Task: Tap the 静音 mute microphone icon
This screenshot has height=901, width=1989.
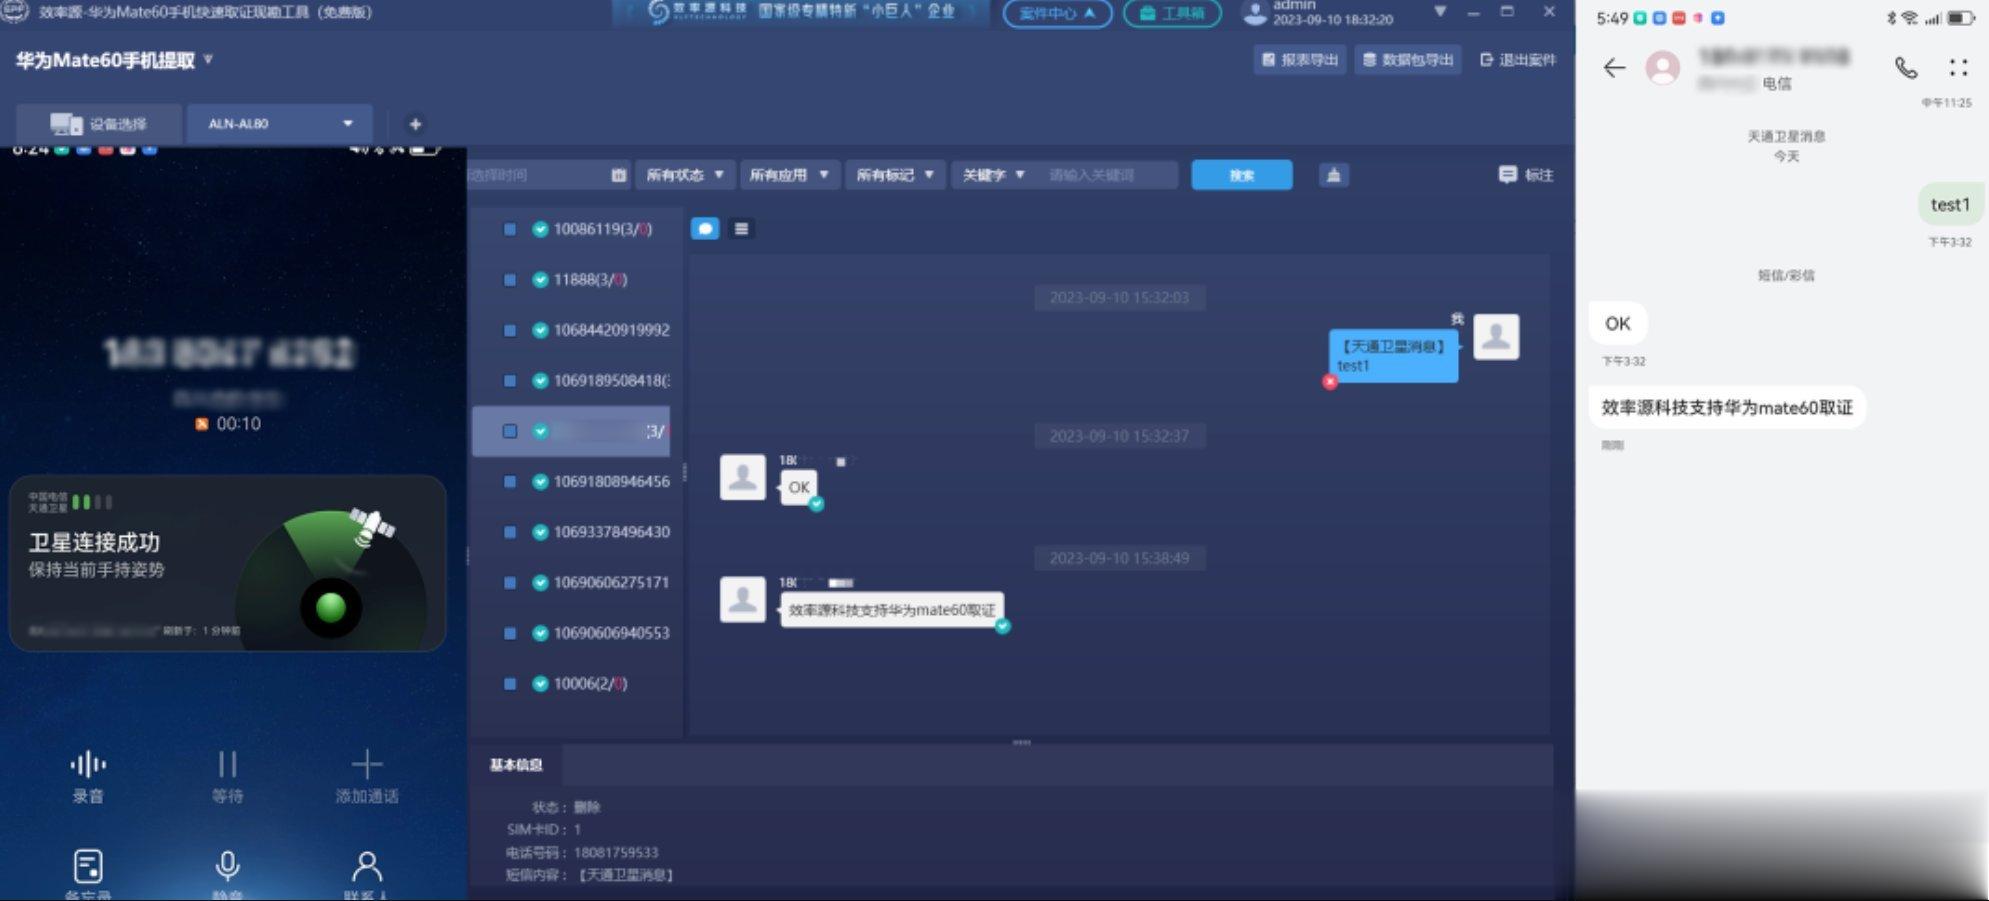Action: click(227, 866)
